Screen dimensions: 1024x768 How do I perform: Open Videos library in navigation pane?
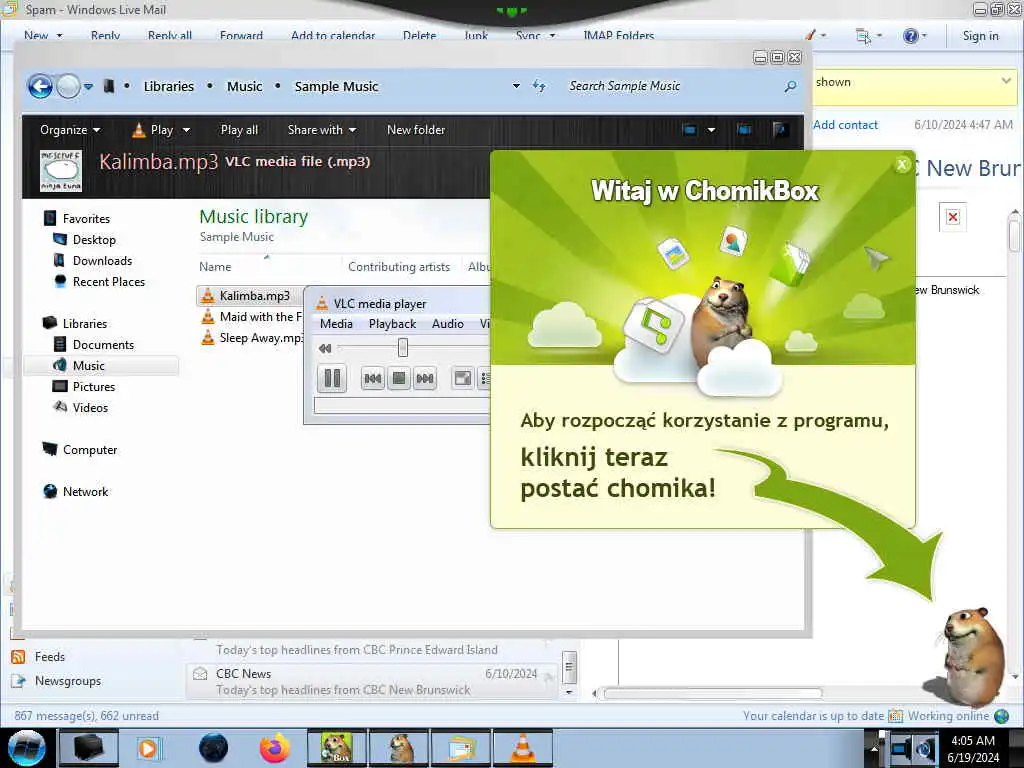[90, 408]
